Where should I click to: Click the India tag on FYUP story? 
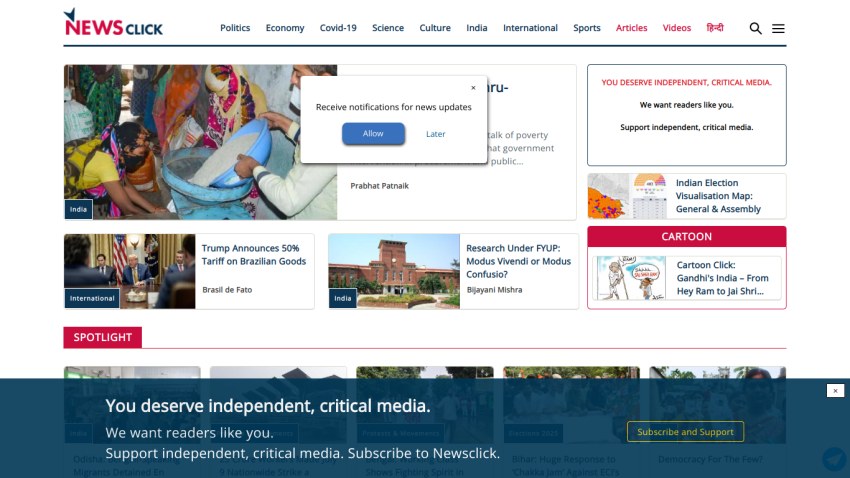[x=343, y=299]
